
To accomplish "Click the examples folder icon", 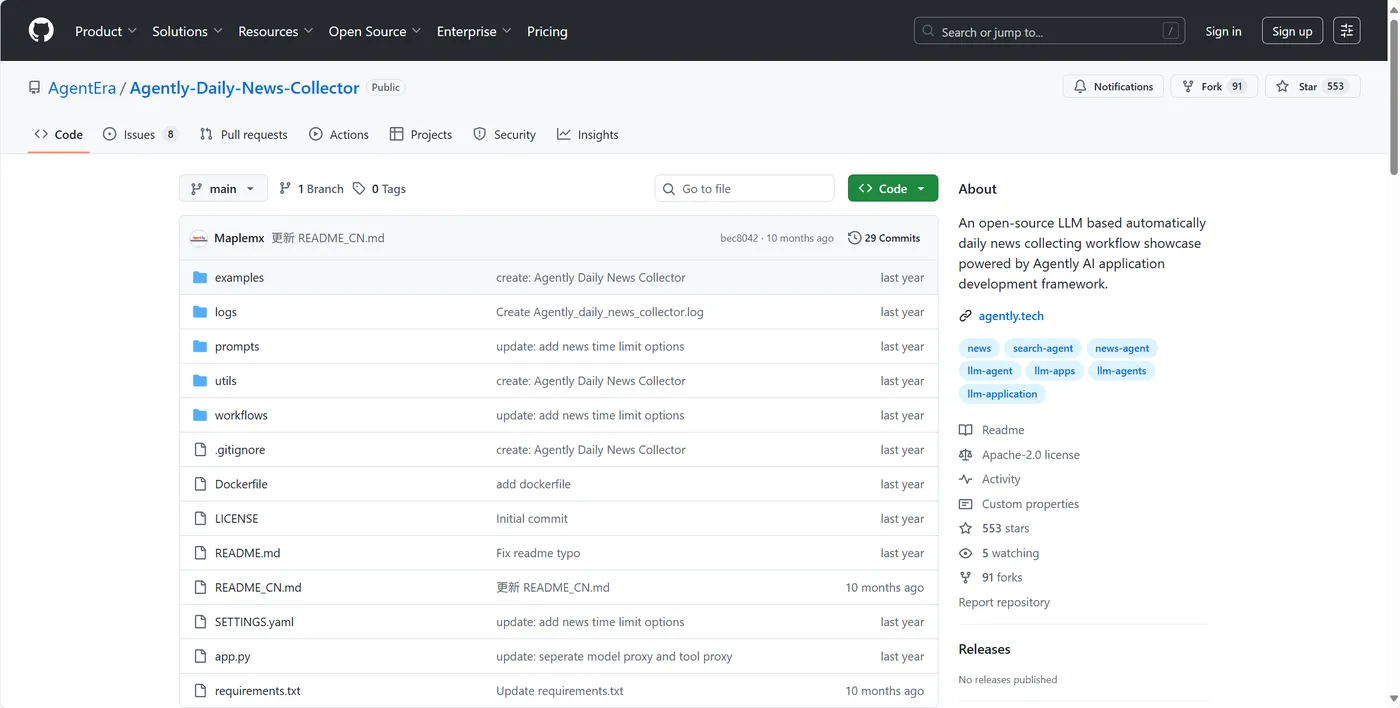I will (x=200, y=278).
